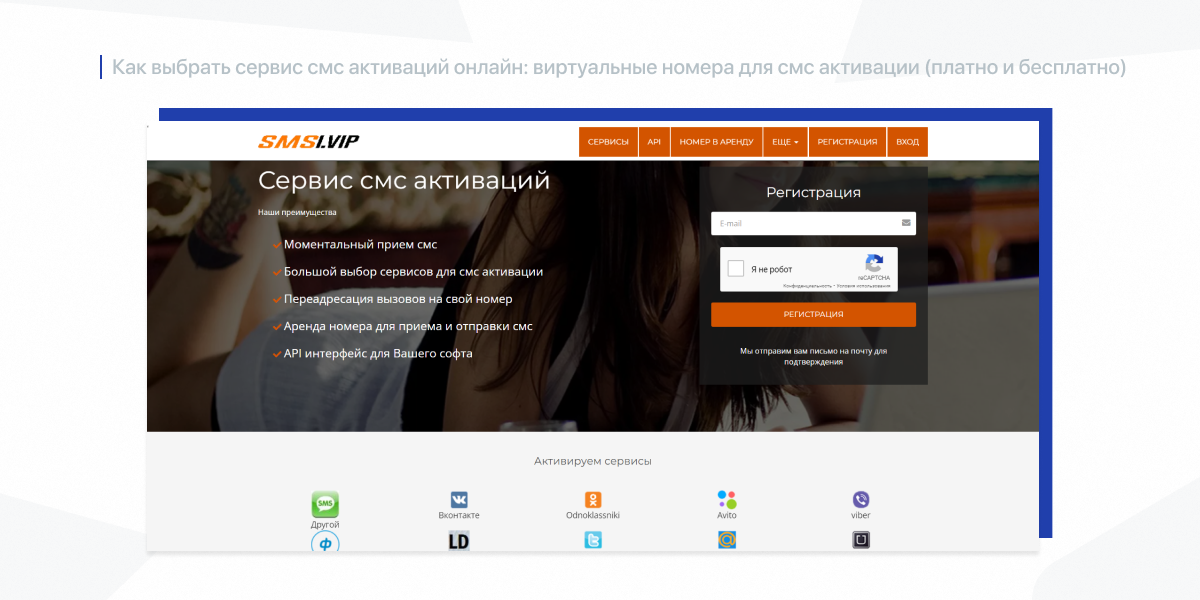This screenshot has height=600, width=1200.
Task: Click the envelope icon in E-mail field
Action: click(906, 223)
